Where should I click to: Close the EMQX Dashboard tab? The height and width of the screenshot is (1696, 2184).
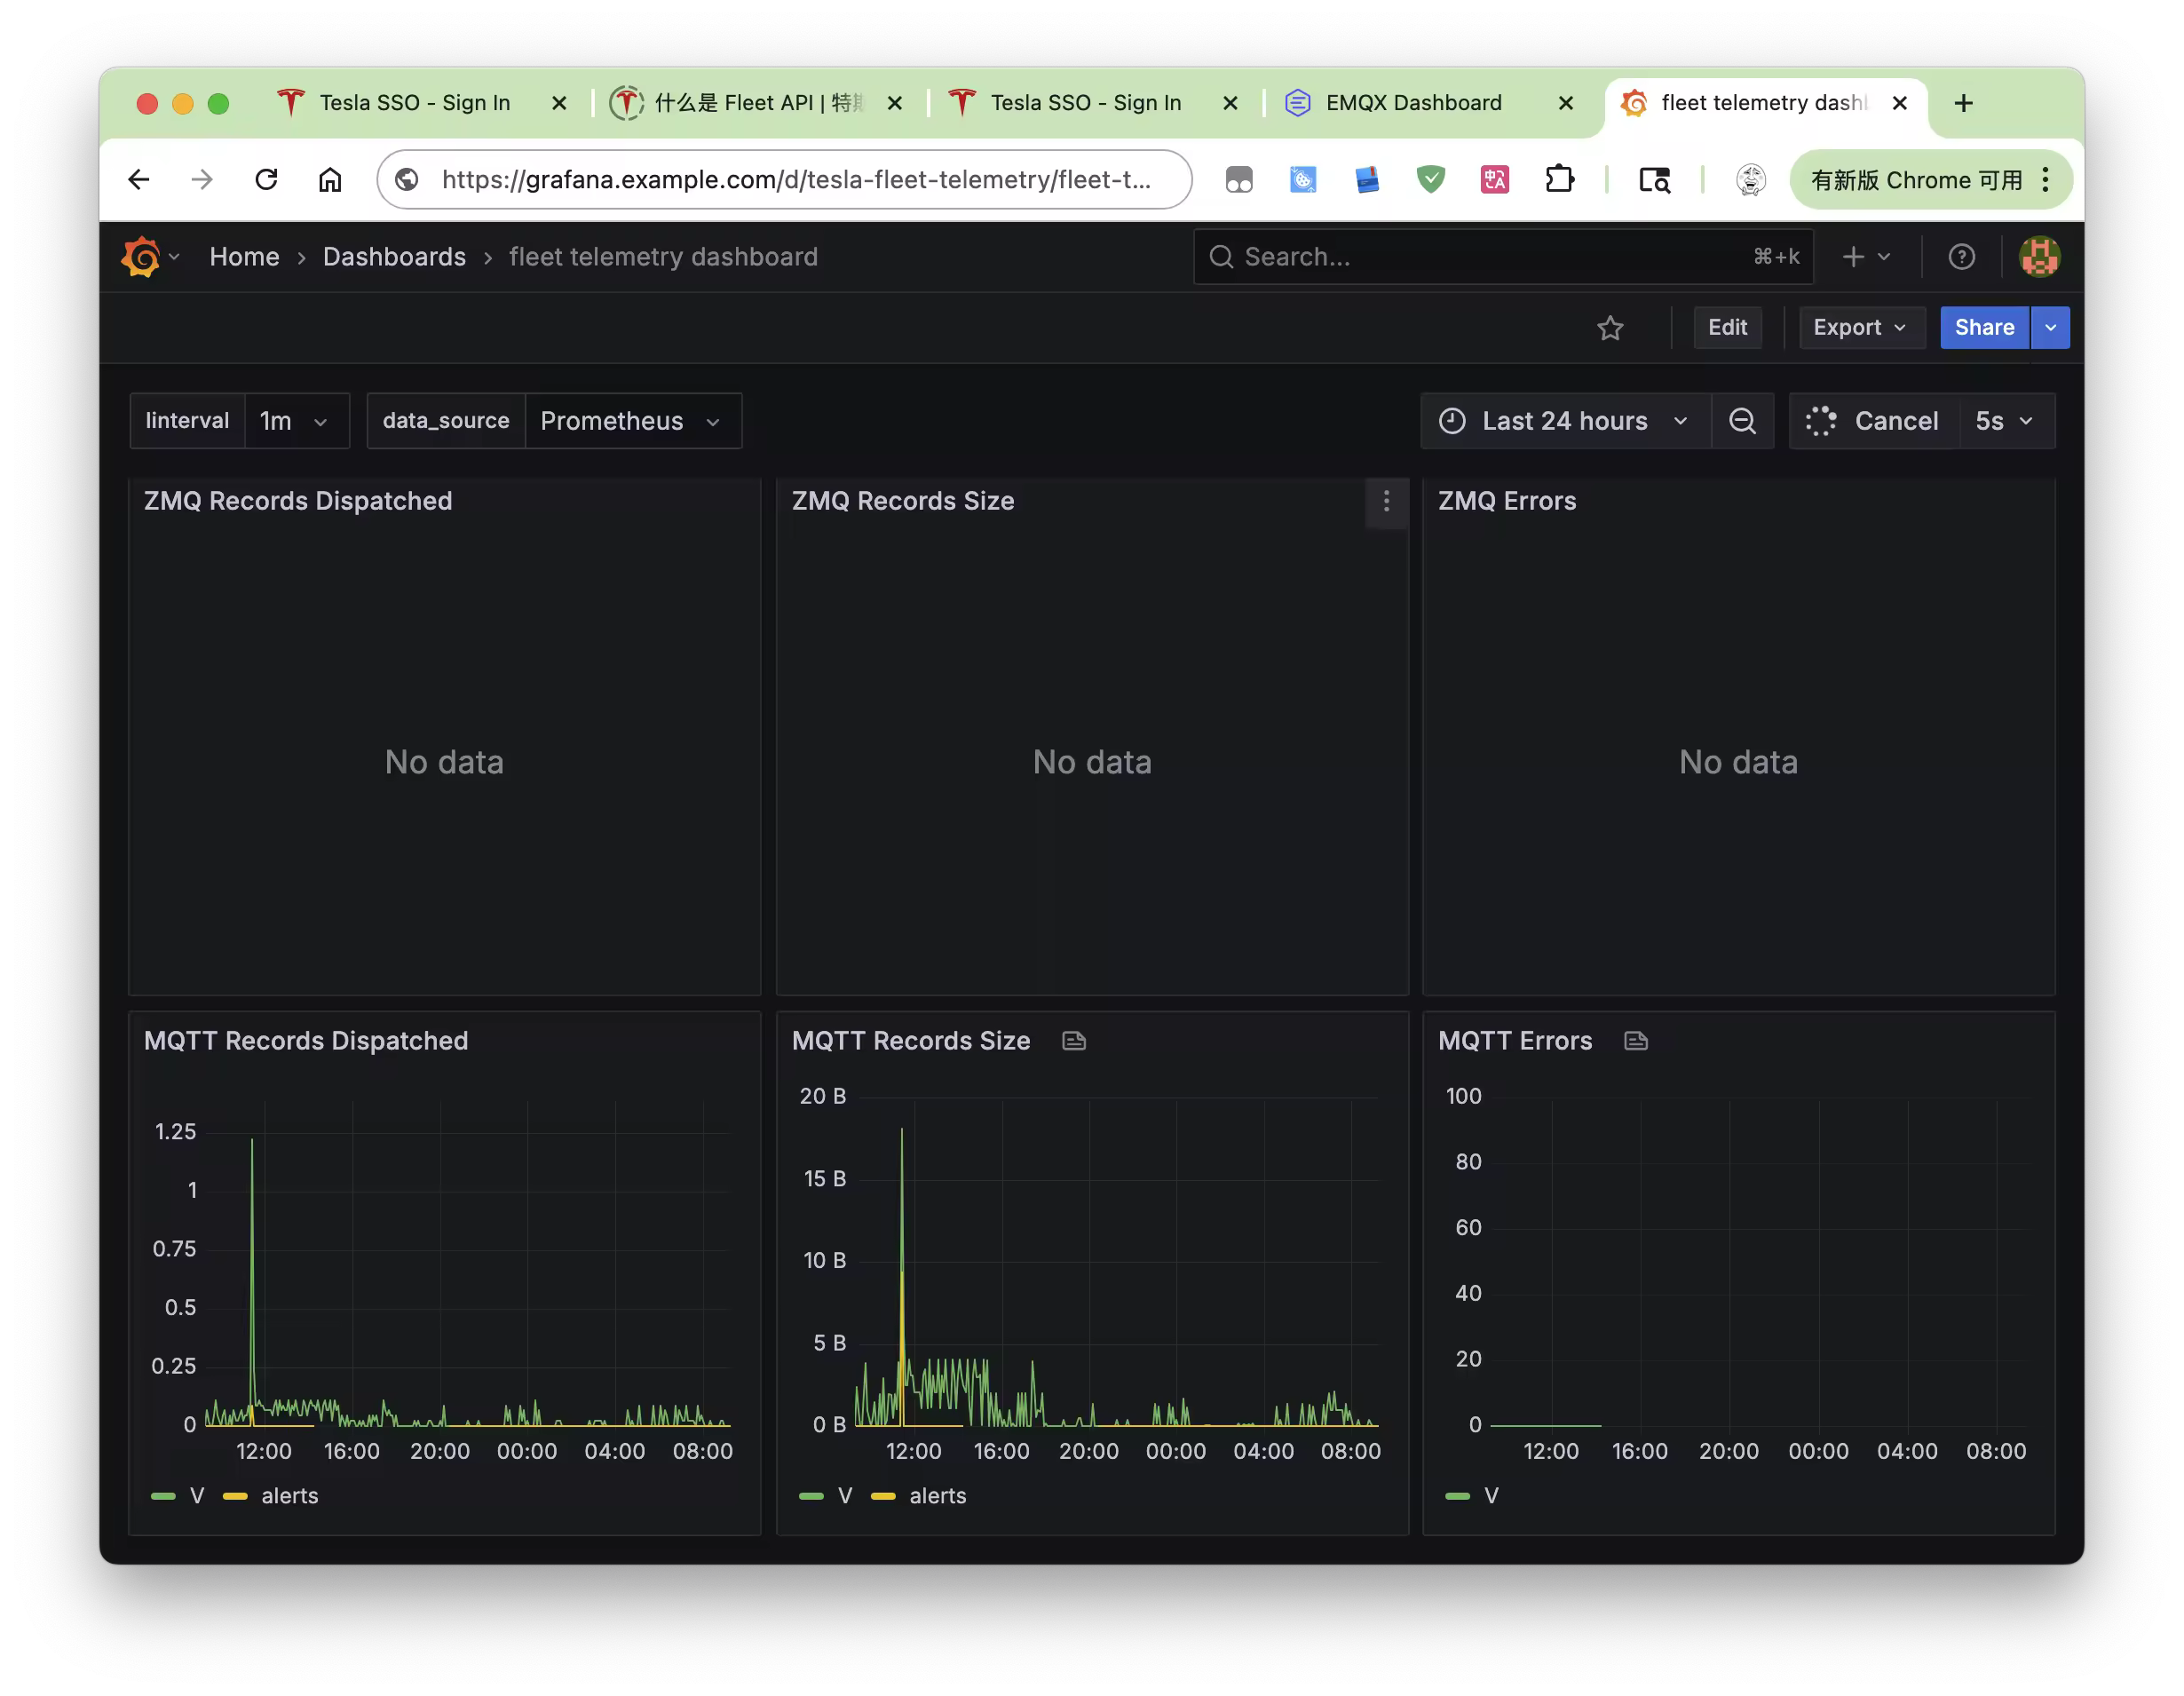(x=1566, y=103)
